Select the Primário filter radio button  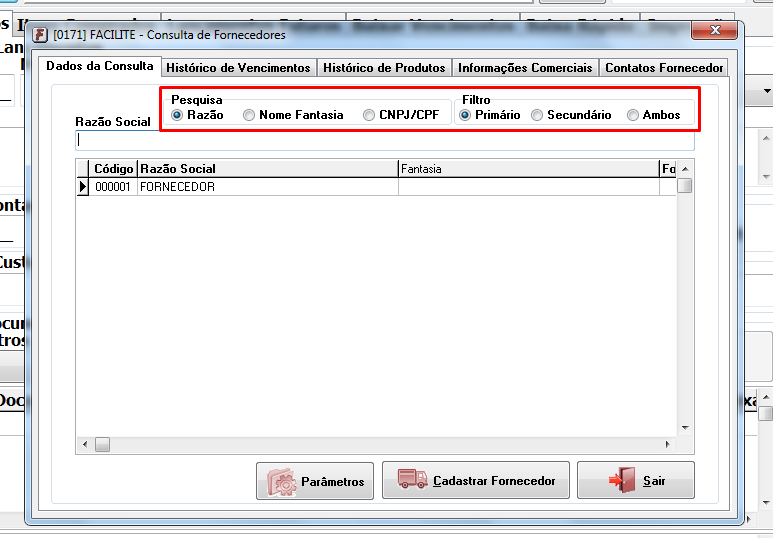pyautogui.click(x=465, y=115)
